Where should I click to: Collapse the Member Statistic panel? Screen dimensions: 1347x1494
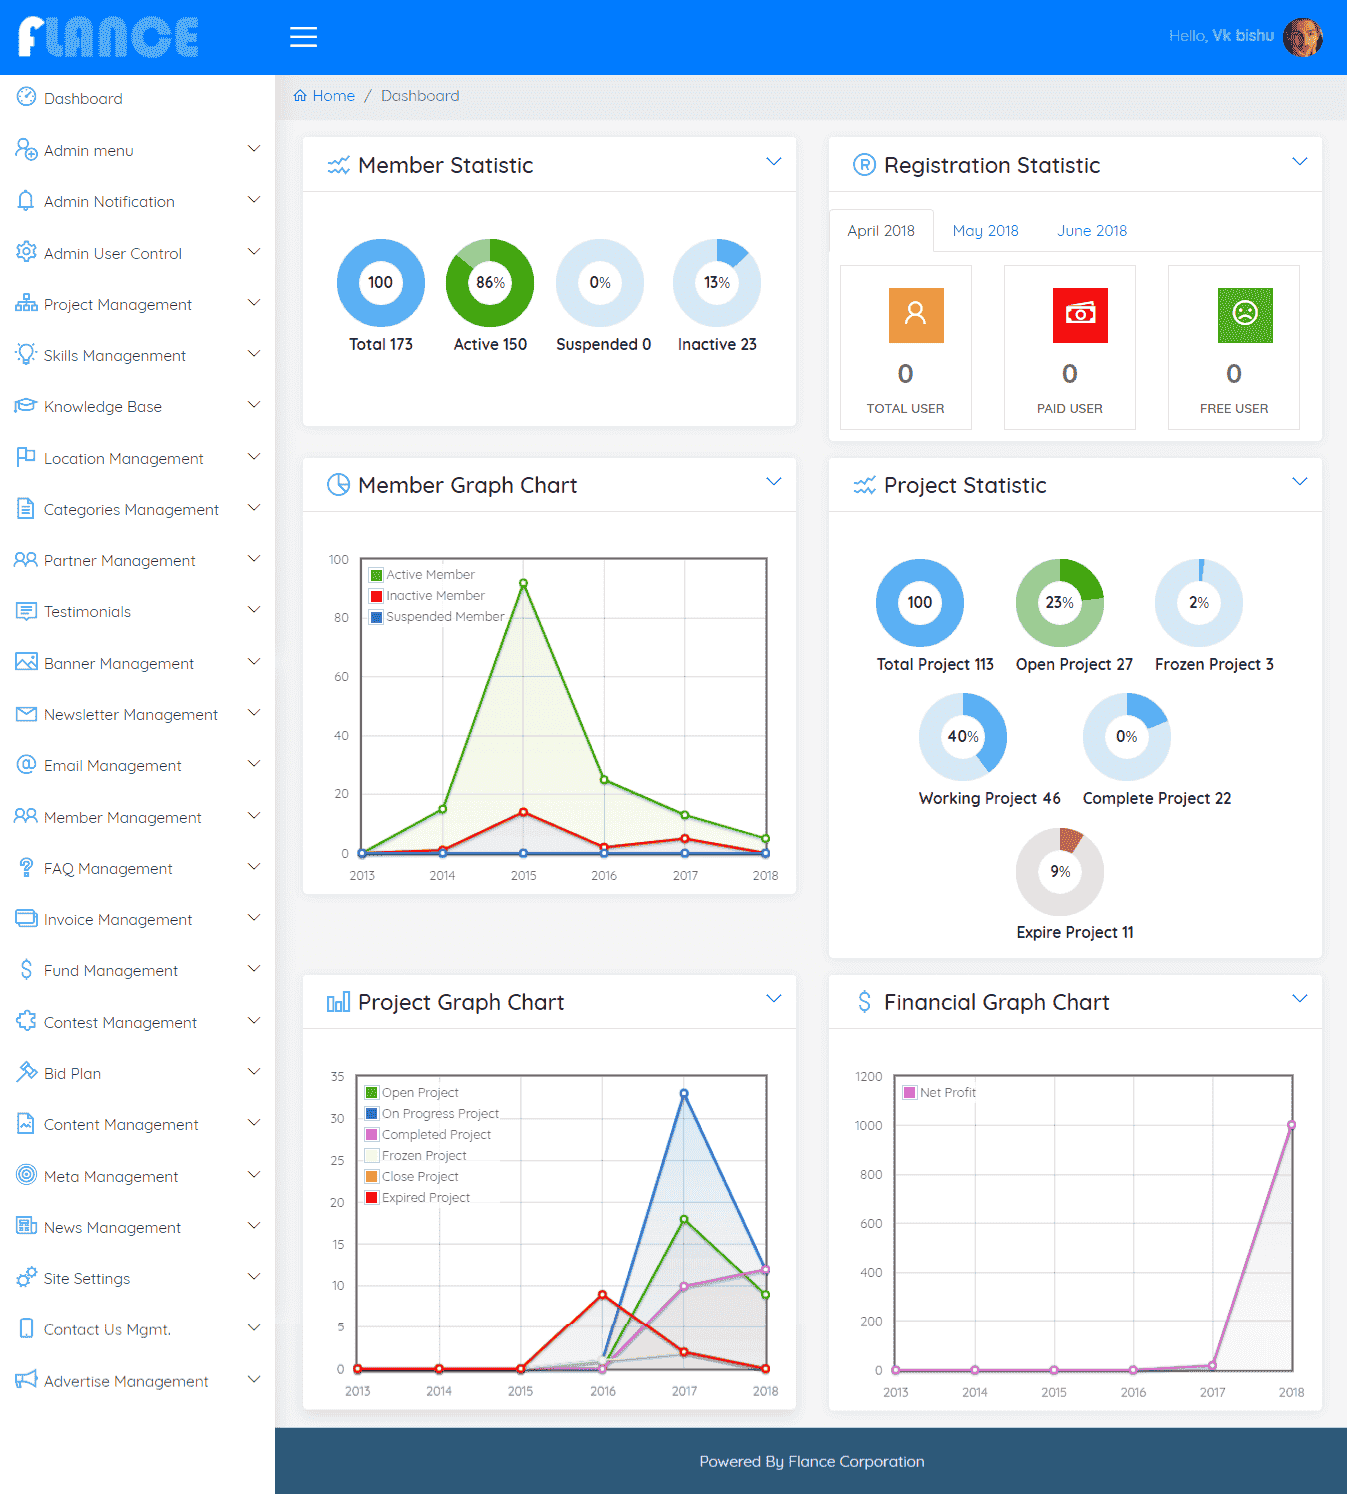click(x=773, y=162)
